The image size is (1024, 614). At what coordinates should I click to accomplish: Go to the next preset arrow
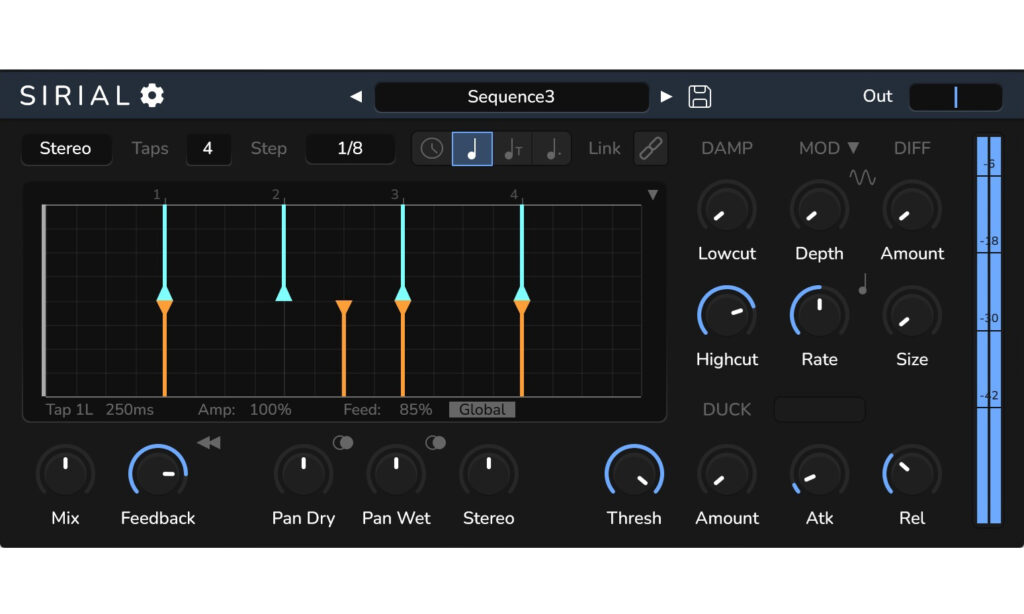667,97
